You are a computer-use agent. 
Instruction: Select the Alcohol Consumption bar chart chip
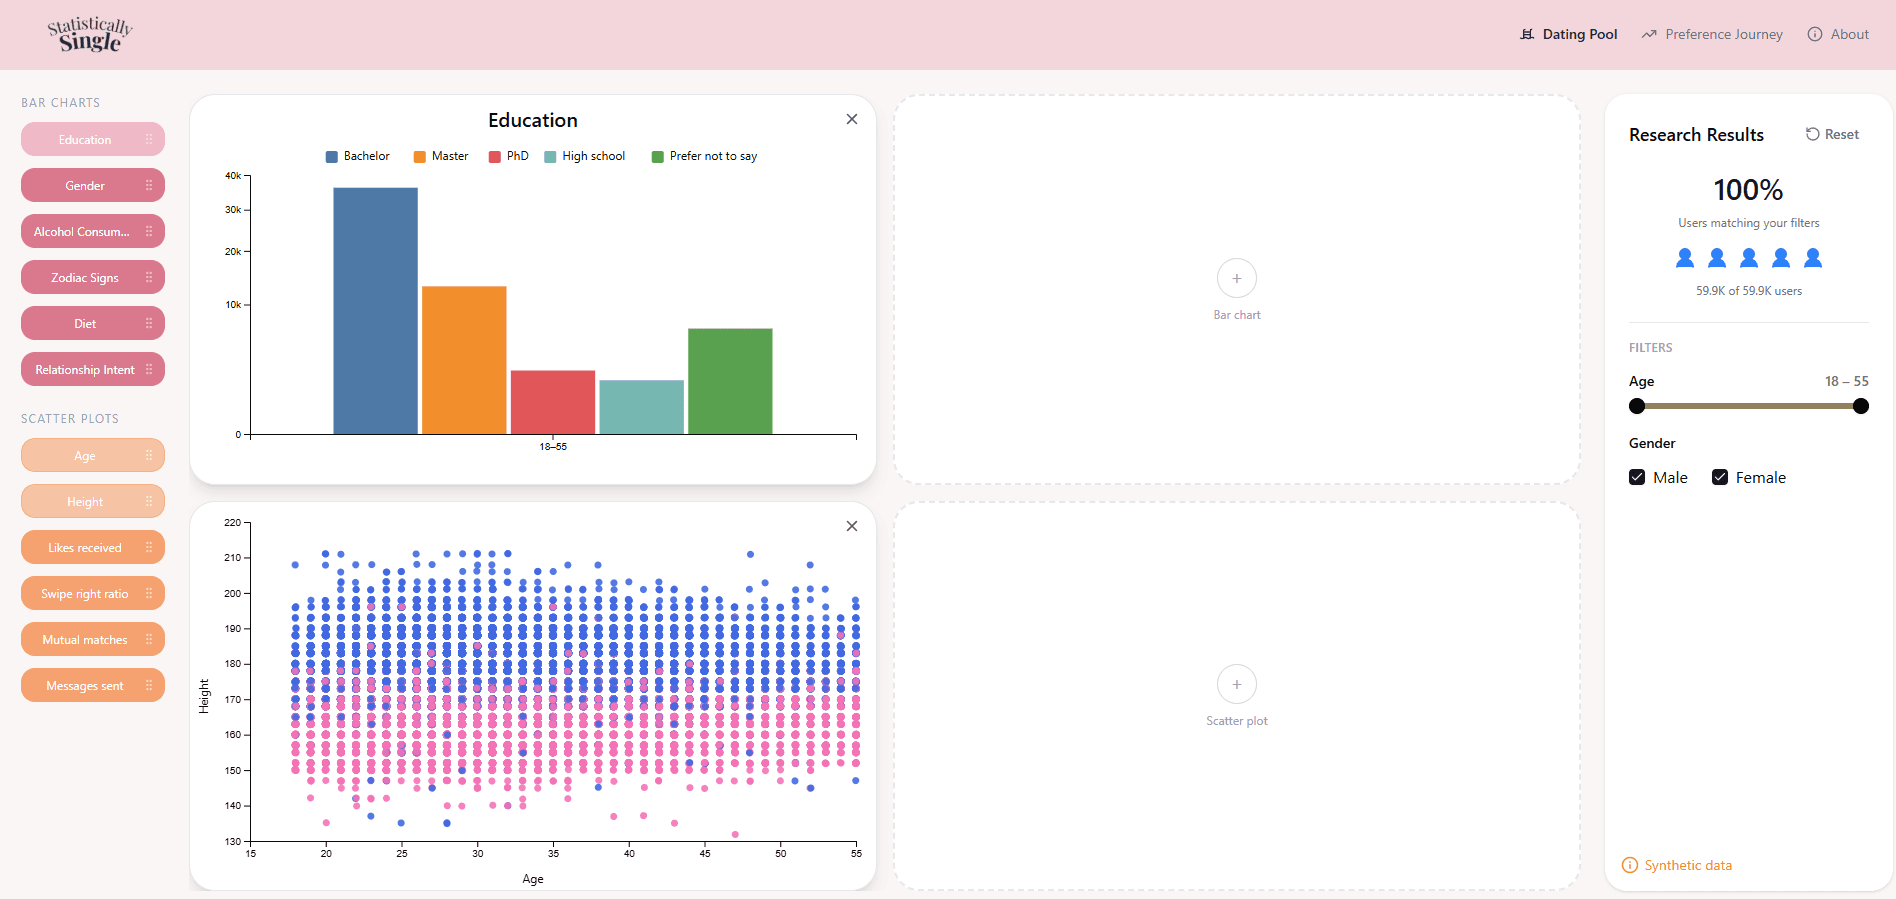[x=93, y=231]
